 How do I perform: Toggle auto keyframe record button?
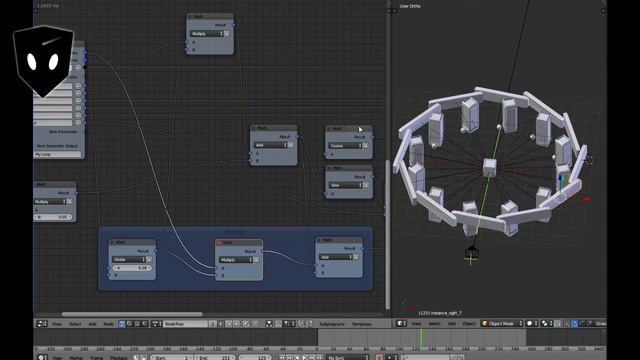point(379,357)
